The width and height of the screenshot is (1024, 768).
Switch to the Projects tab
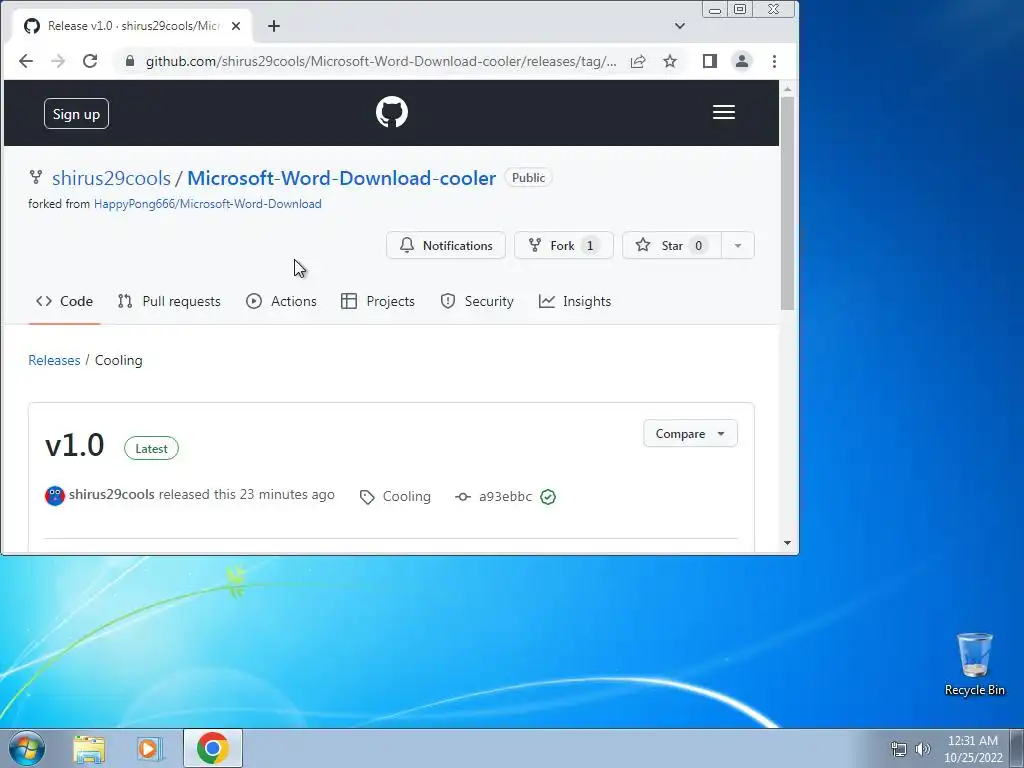point(378,301)
